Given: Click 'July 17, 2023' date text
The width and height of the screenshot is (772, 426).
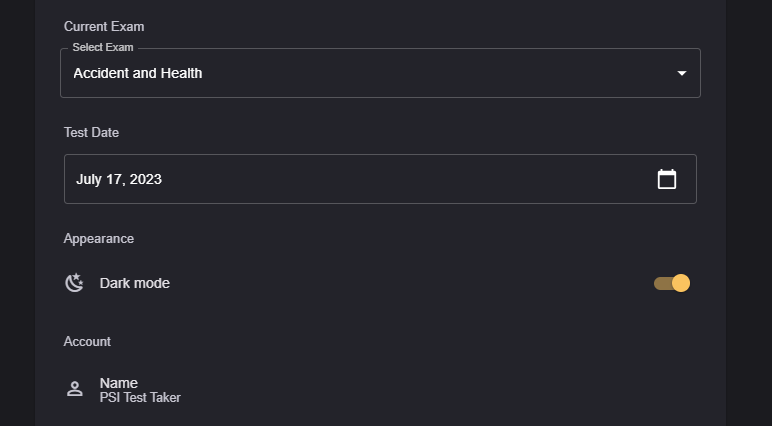Looking at the screenshot, I should (119, 179).
